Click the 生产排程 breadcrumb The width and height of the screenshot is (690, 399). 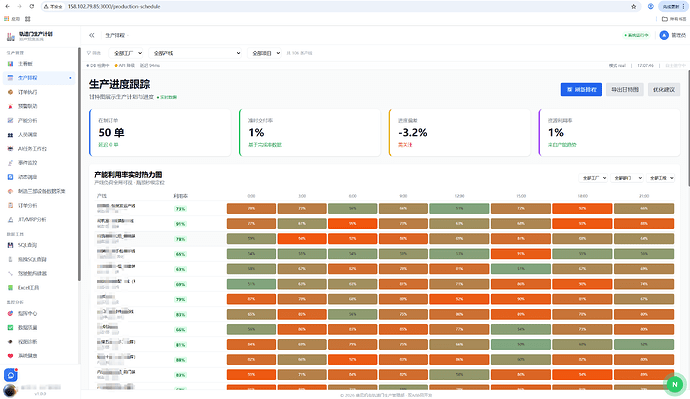pyautogui.click(x=115, y=35)
